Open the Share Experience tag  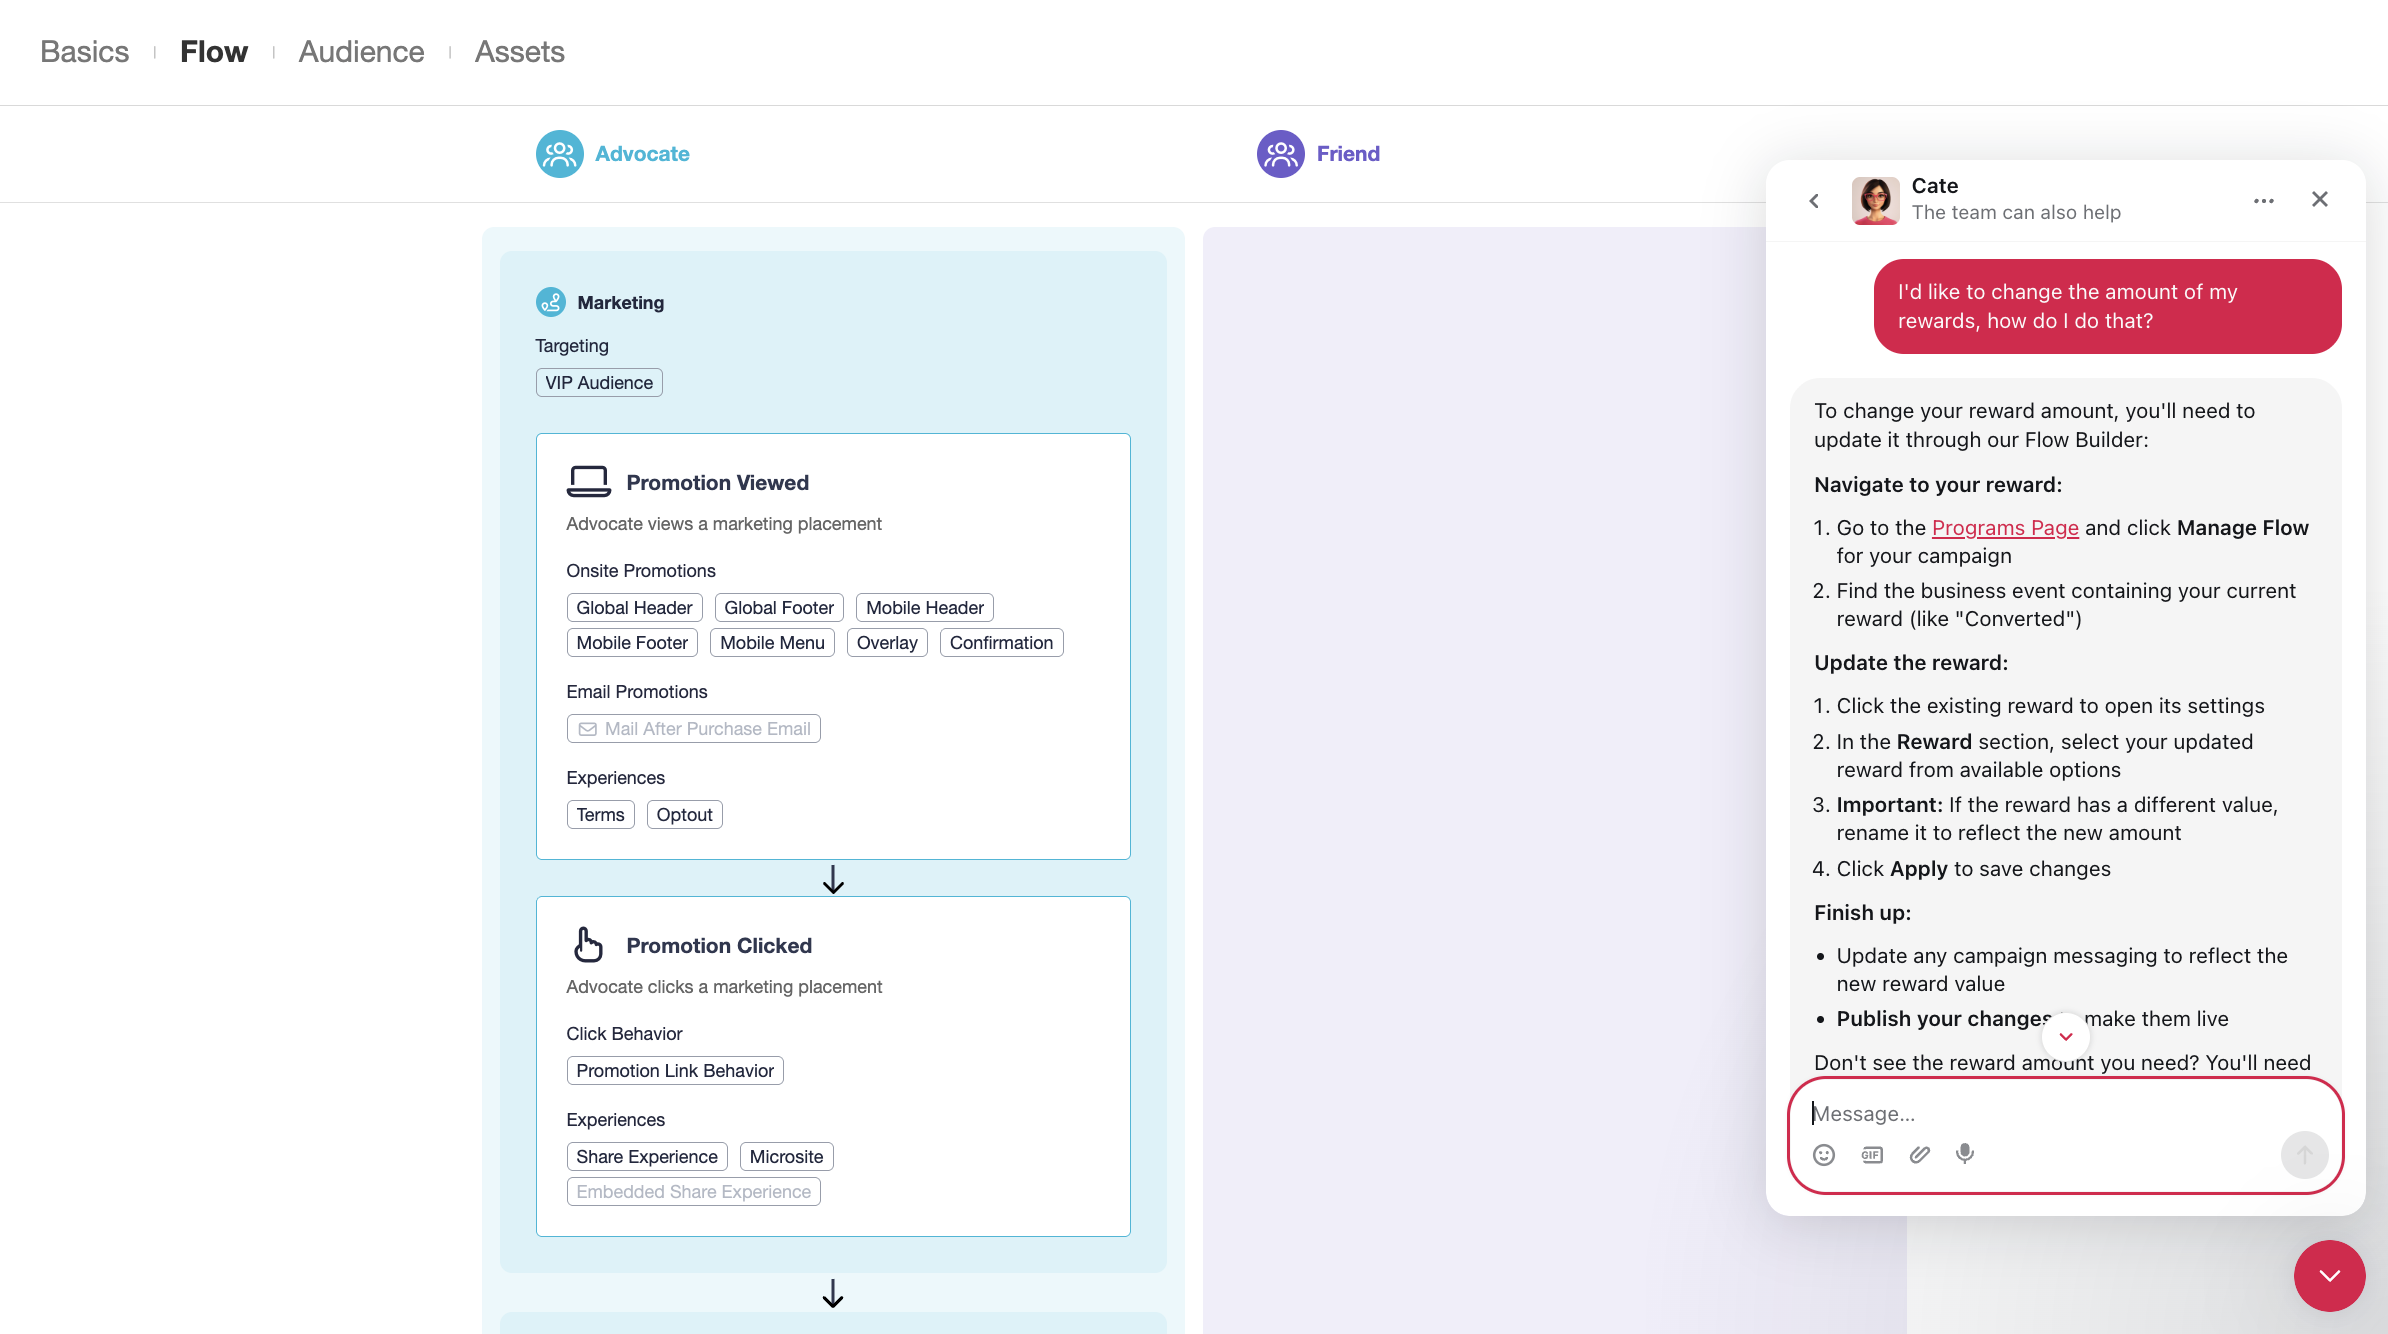[647, 1157]
